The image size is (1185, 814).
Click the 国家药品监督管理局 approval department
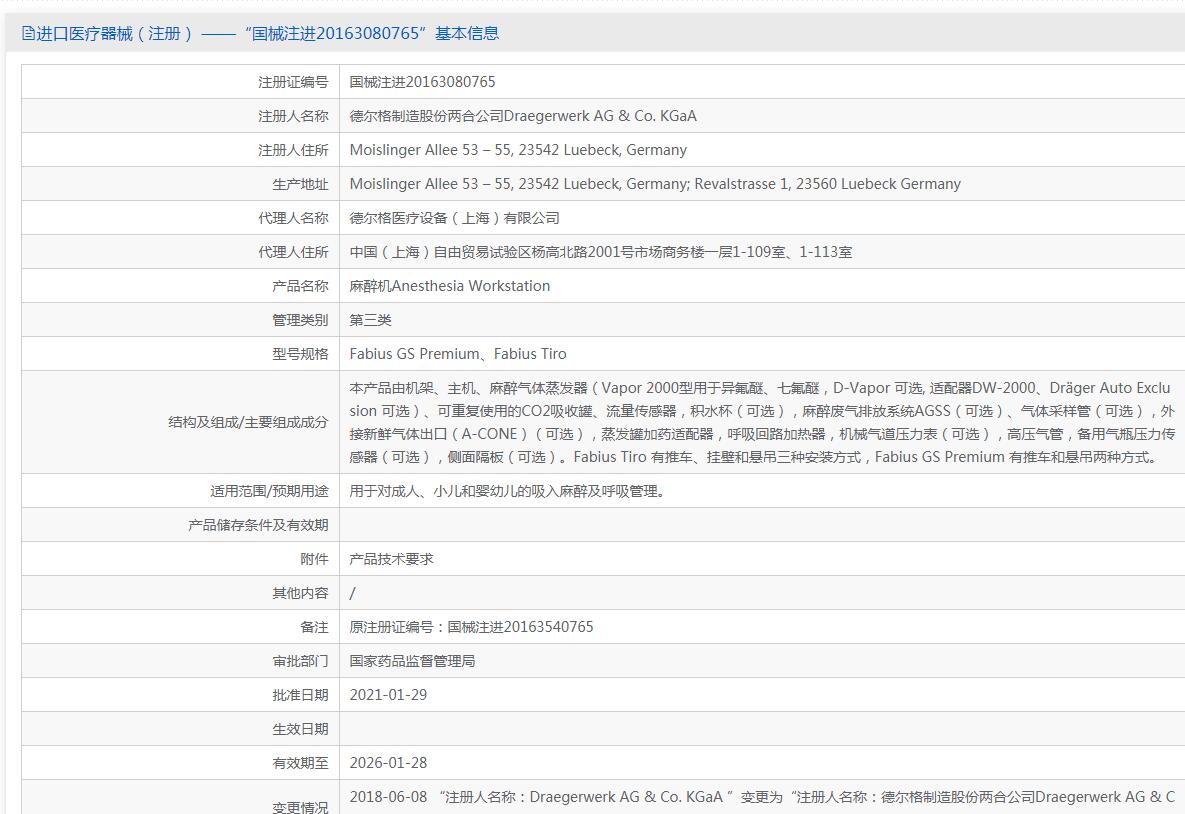pyautogui.click(x=412, y=661)
